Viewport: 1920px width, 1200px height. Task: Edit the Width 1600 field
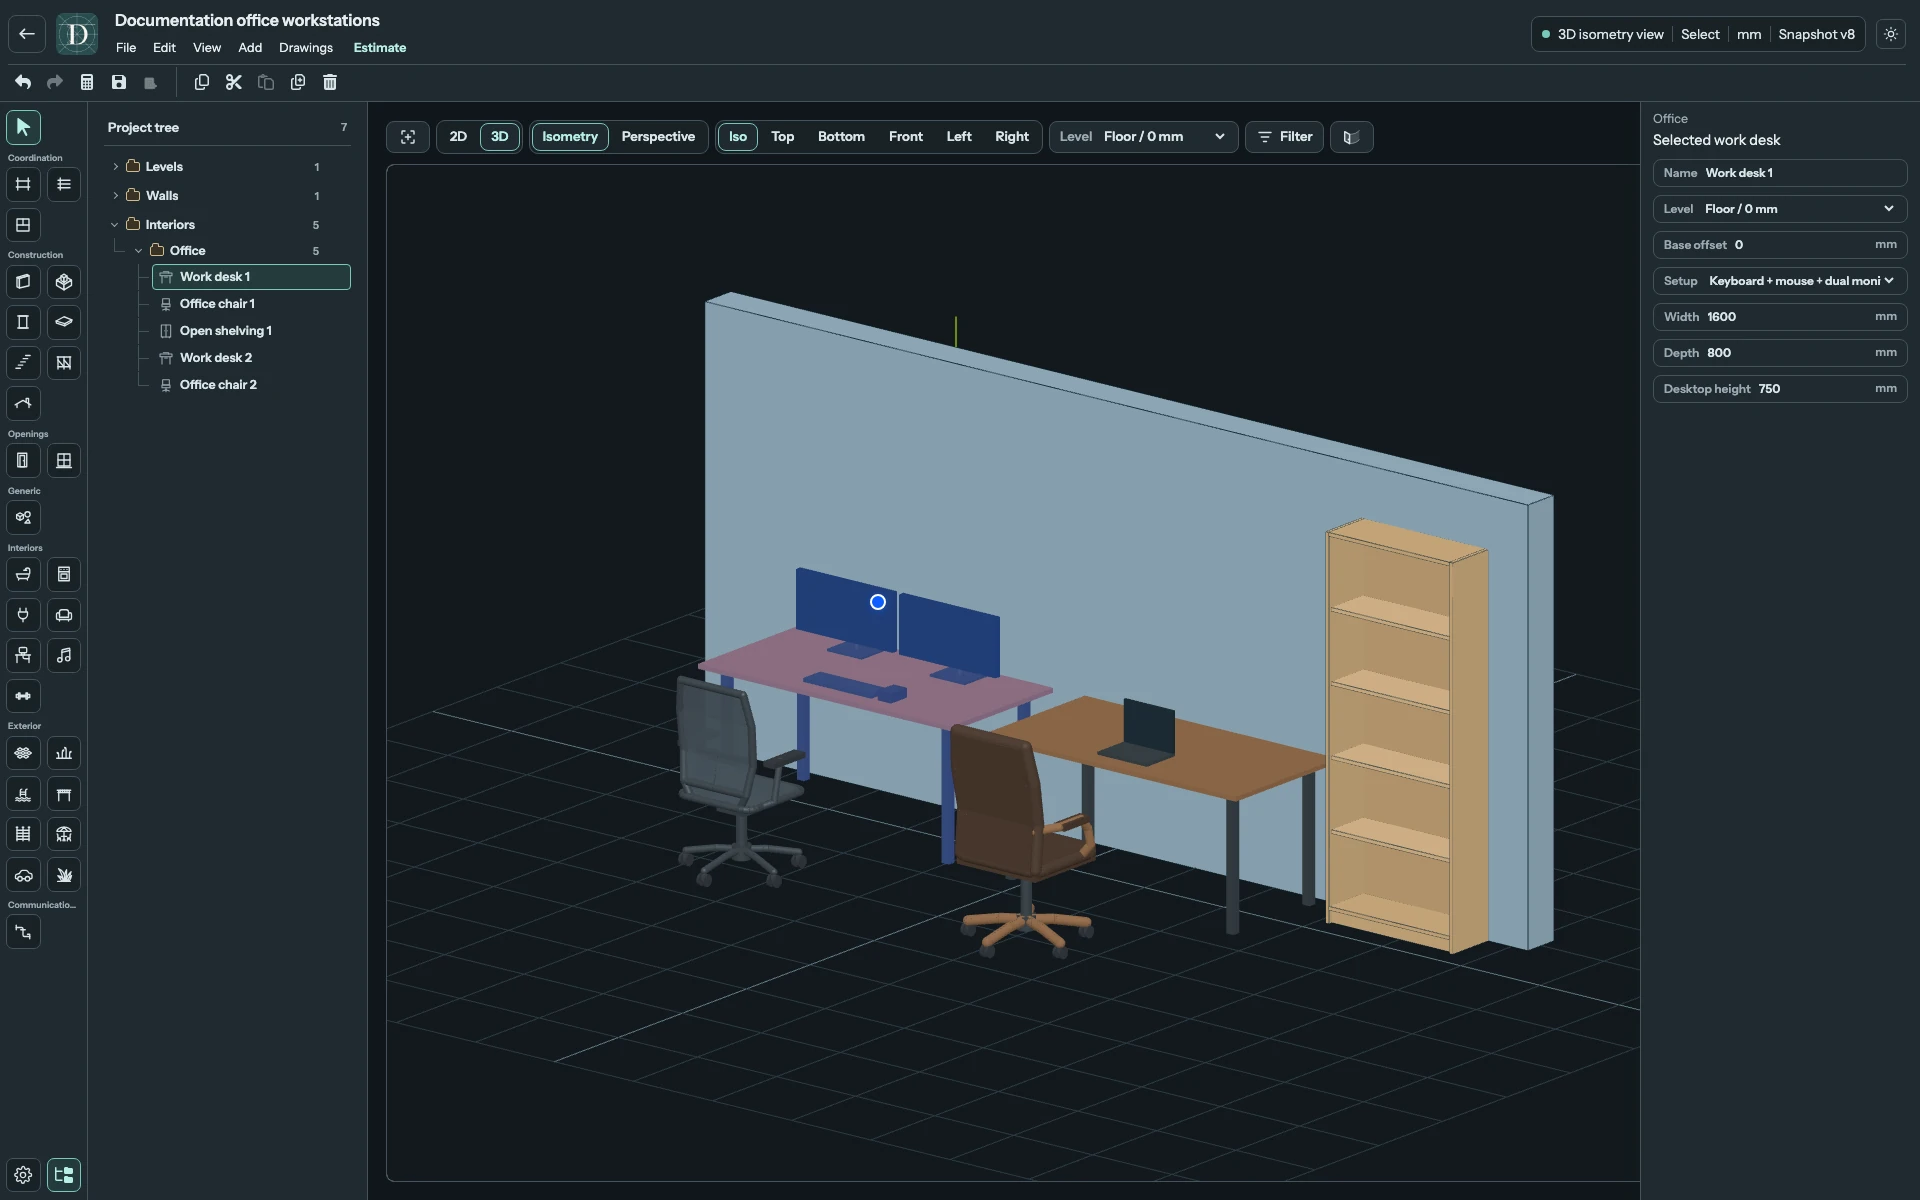click(1780, 317)
